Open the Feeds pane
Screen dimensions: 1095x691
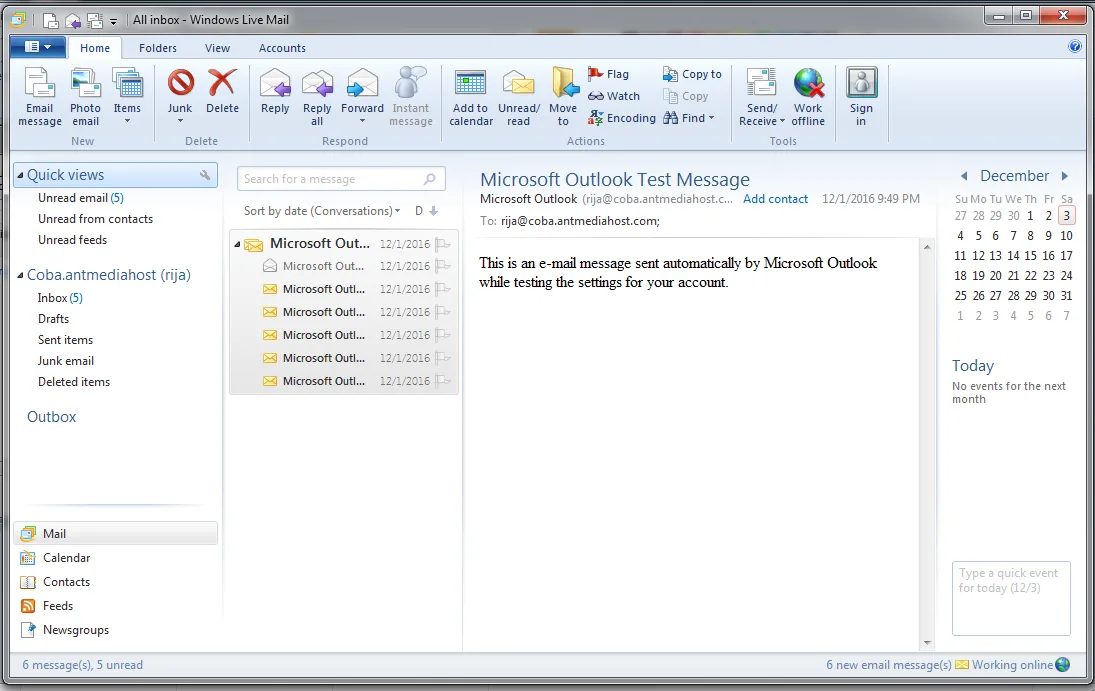pyautogui.click(x=47, y=606)
